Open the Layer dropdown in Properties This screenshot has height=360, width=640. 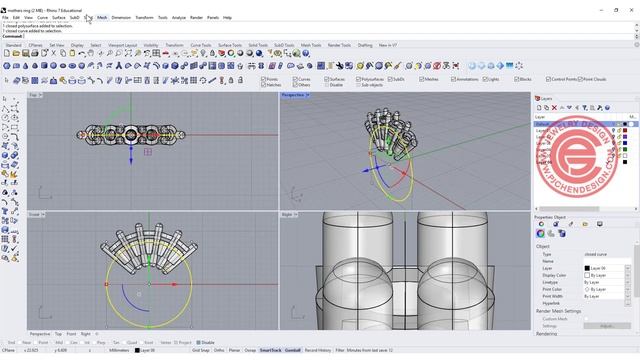(628, 268)
